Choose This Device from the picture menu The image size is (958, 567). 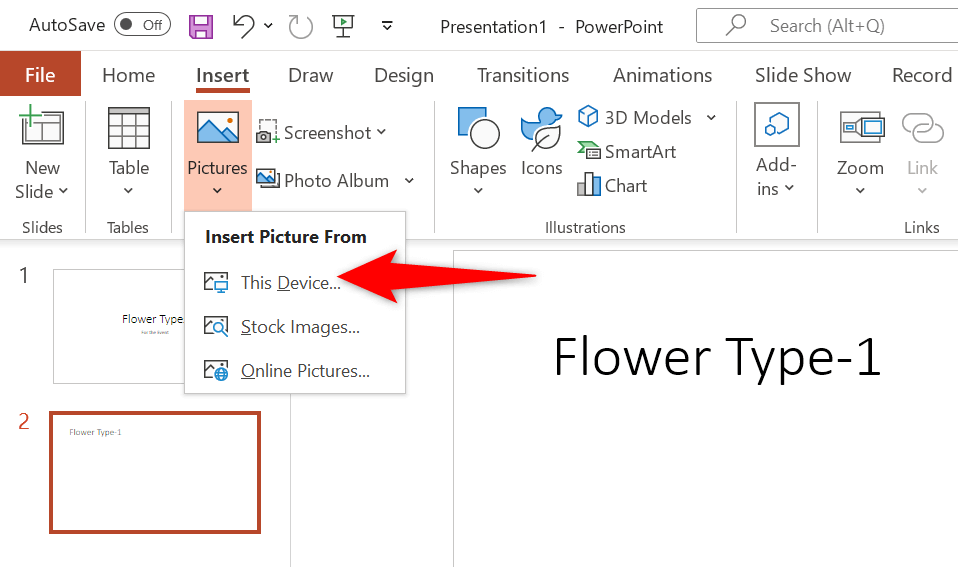[290, 283]
